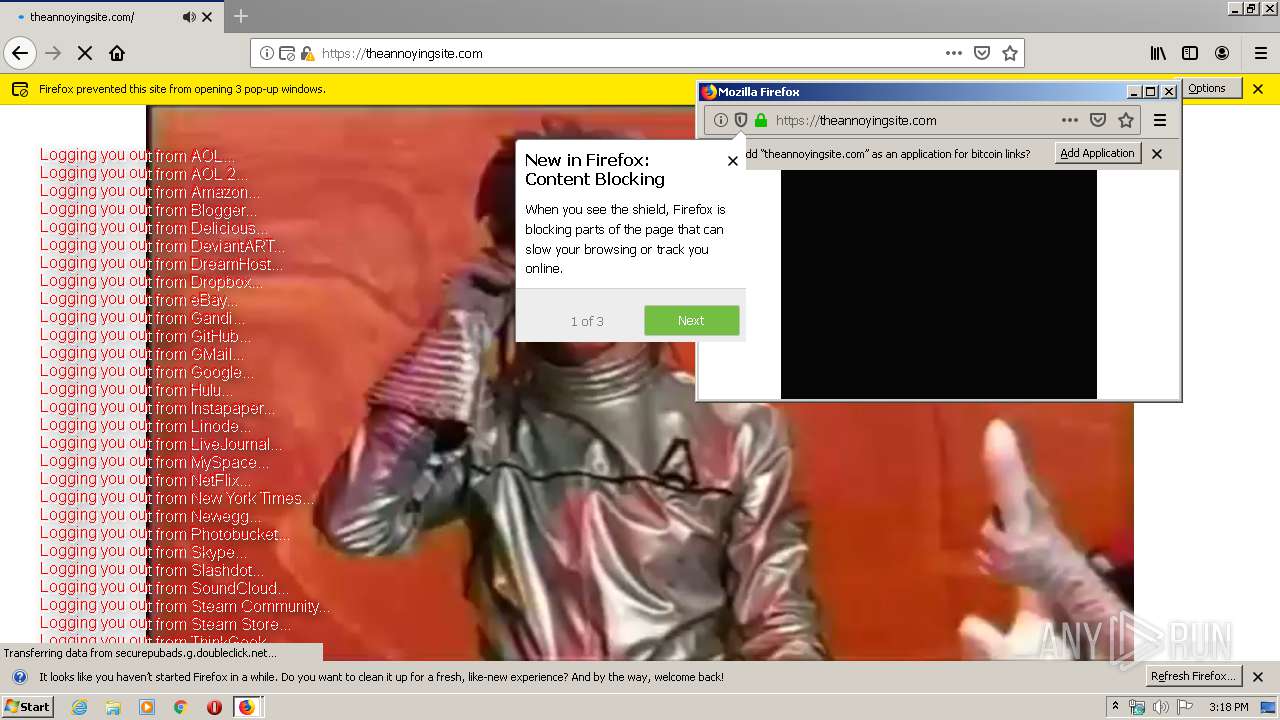Open Action Center flag icon

1185,707
